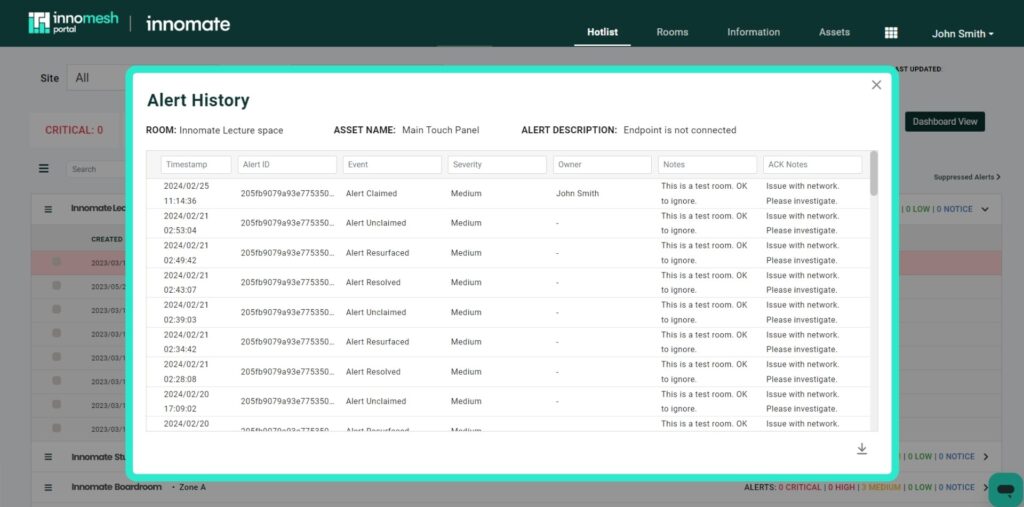The height and width of the screenshot is (507, 1024).
Task: Select timestamp 2024/02/25 11:14:36
Action: point(186,193)
